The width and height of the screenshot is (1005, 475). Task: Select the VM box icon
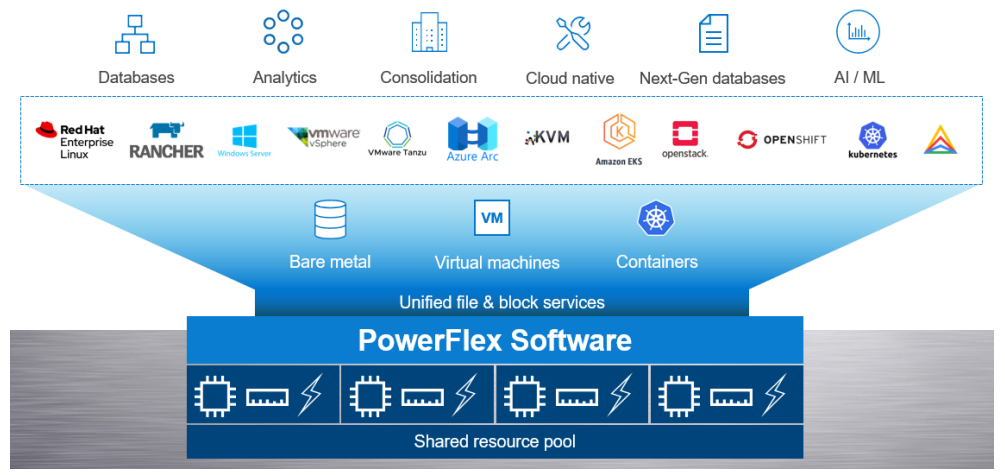(x=492, y=219)
